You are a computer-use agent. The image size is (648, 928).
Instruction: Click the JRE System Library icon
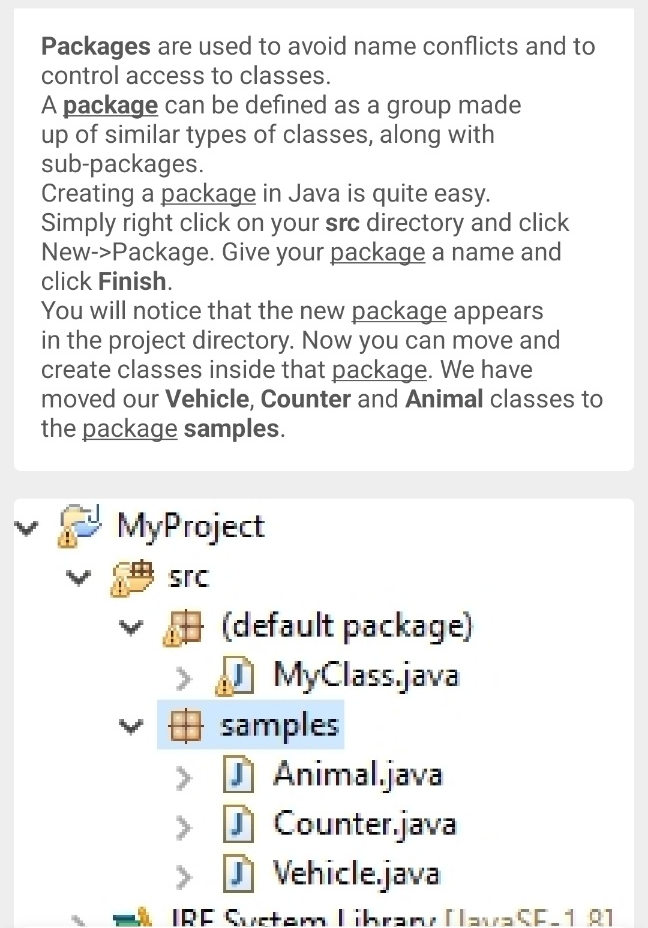133,919
